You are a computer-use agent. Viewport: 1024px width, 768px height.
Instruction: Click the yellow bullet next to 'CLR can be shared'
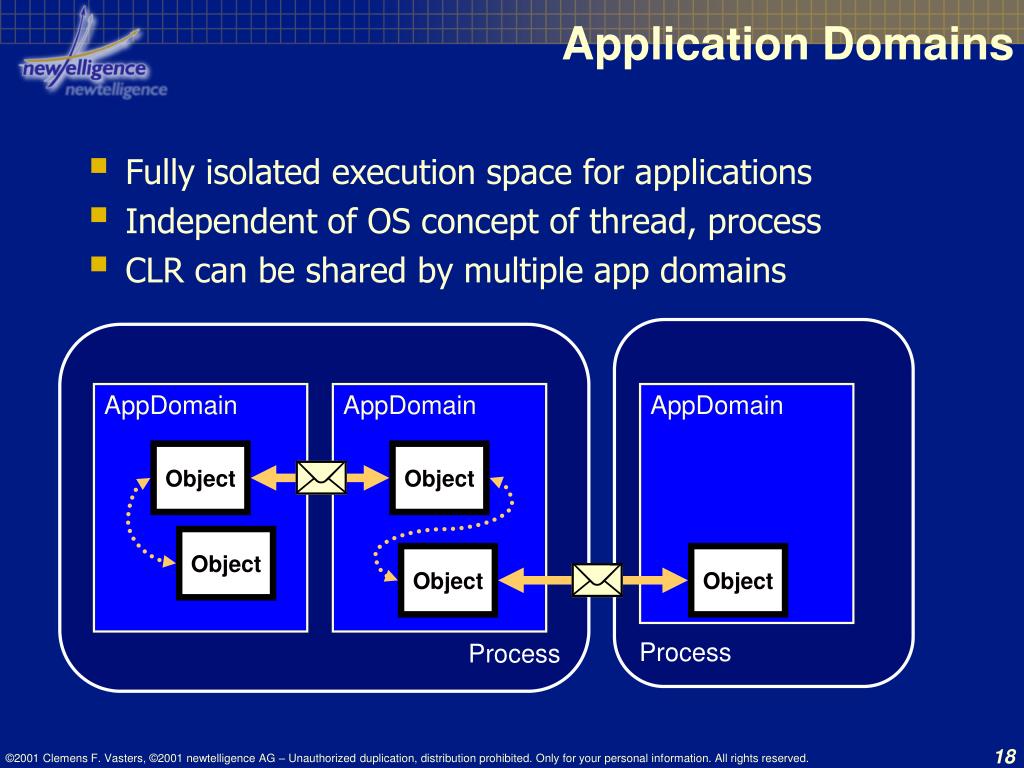click(x=99, y=263)
